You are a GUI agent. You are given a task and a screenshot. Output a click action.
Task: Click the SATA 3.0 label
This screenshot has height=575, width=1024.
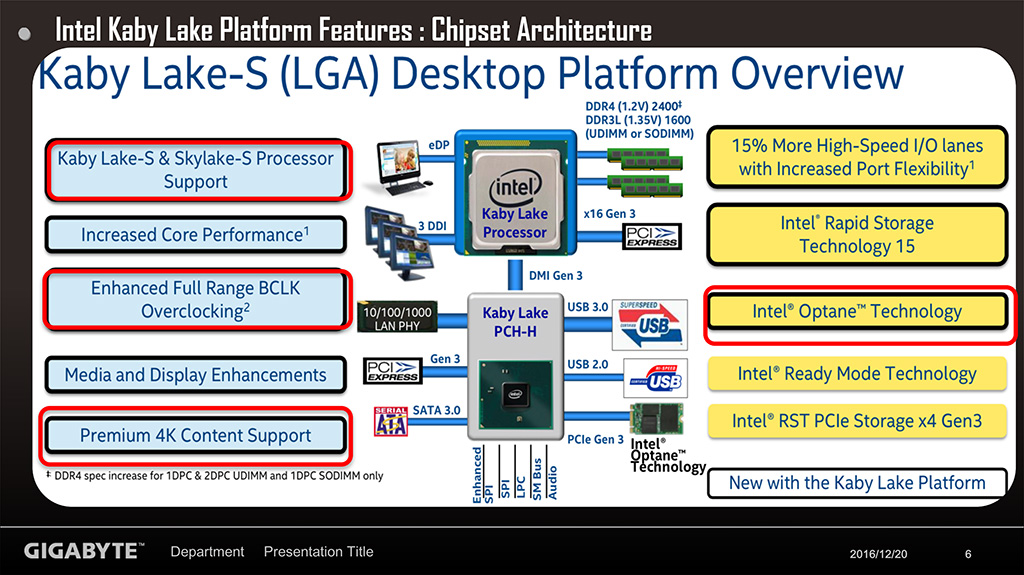click(x=436, y=410)
